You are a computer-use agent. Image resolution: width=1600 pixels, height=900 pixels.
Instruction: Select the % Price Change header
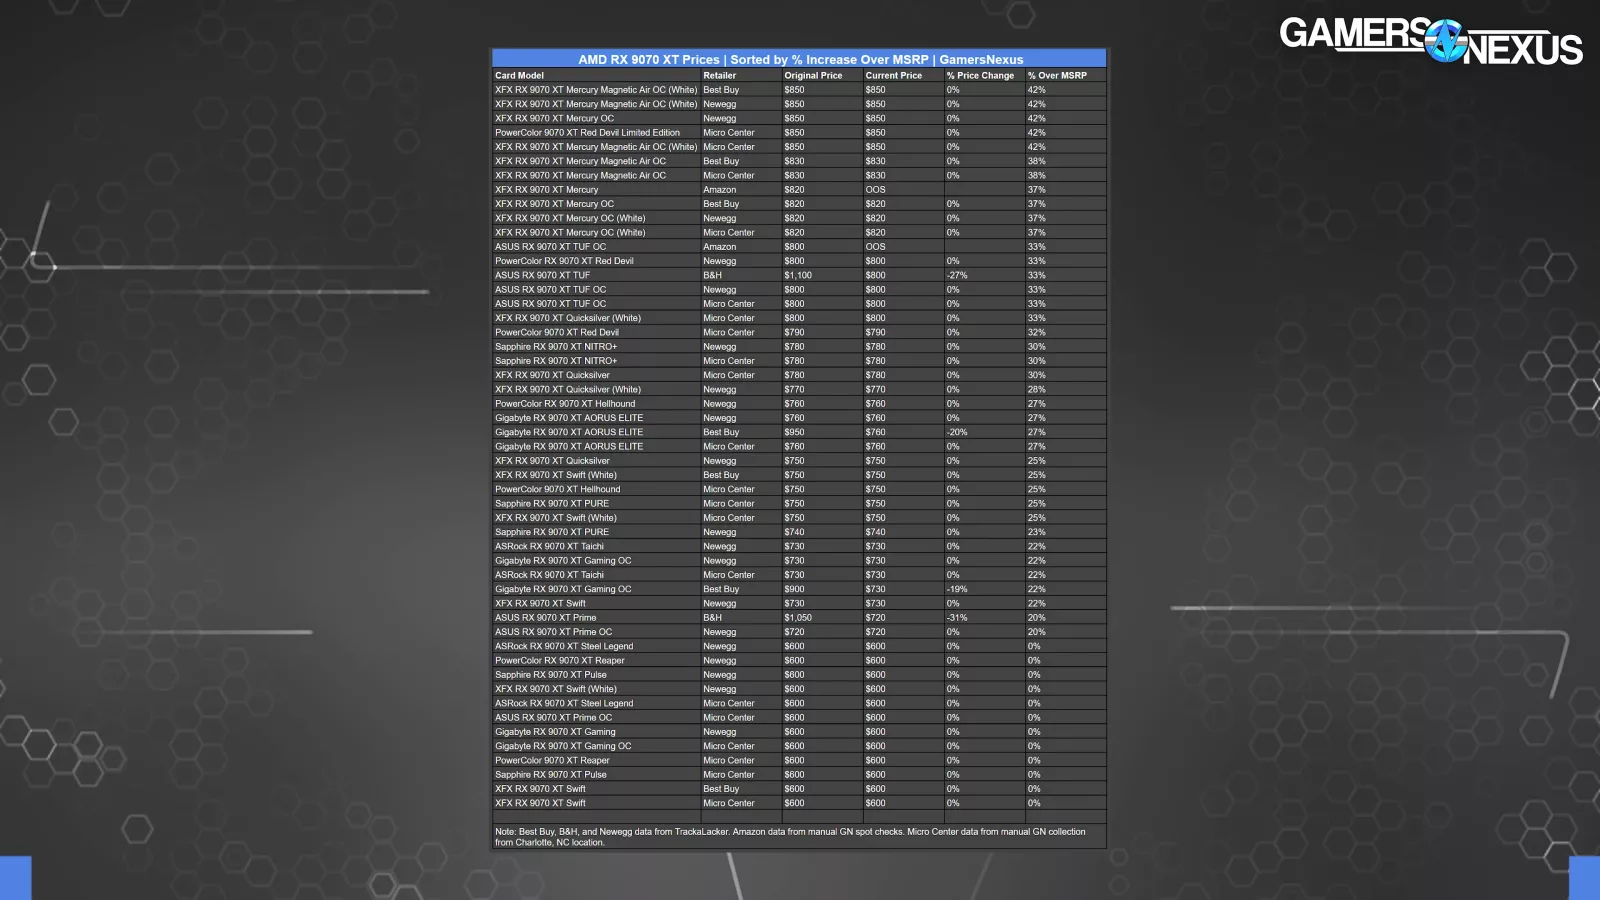click(980, 76)
